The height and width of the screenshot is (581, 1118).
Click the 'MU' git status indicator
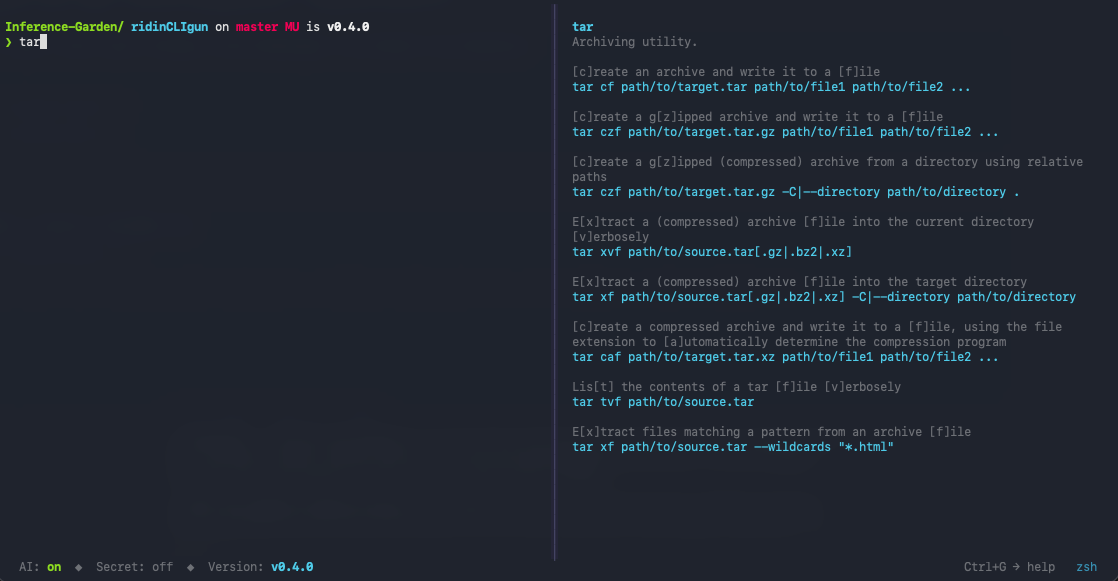pyautogui.click(x=292, y=27)
